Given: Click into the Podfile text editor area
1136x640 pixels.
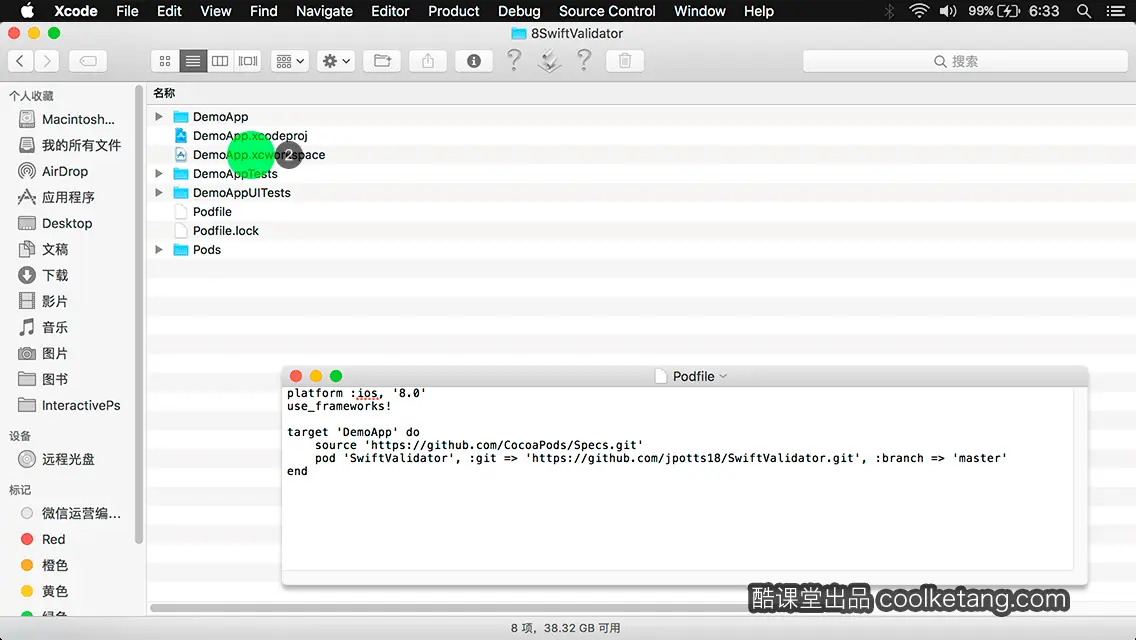Looking at the screenshot, I should pos(677,478).
